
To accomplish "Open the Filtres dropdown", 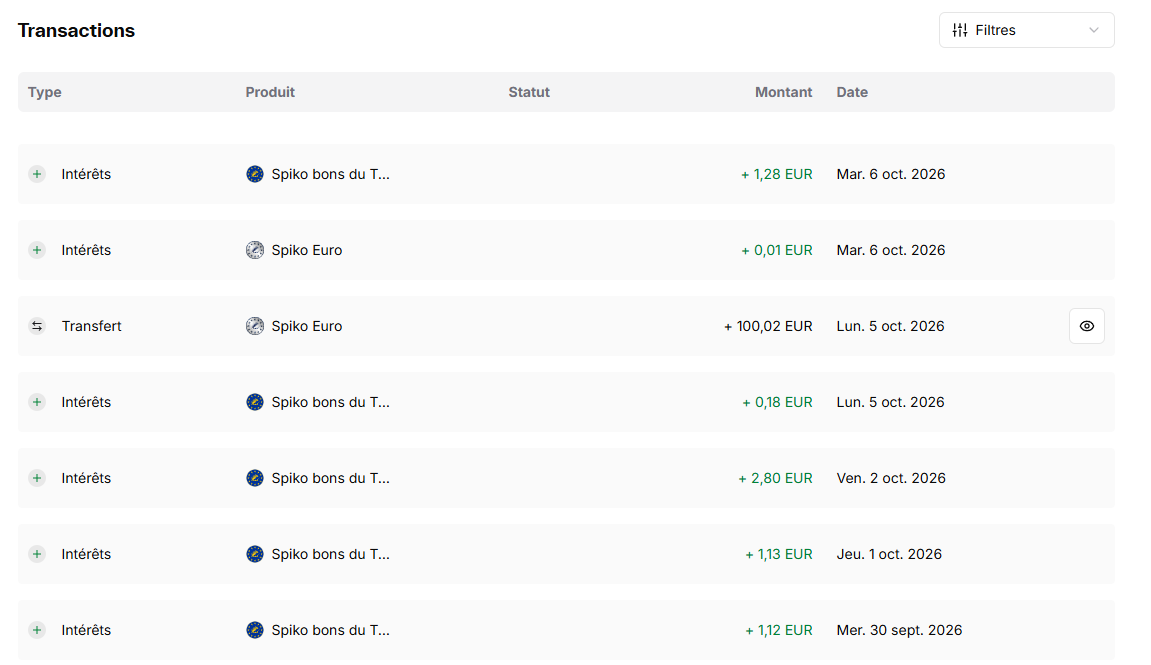I will [1026, 30].
